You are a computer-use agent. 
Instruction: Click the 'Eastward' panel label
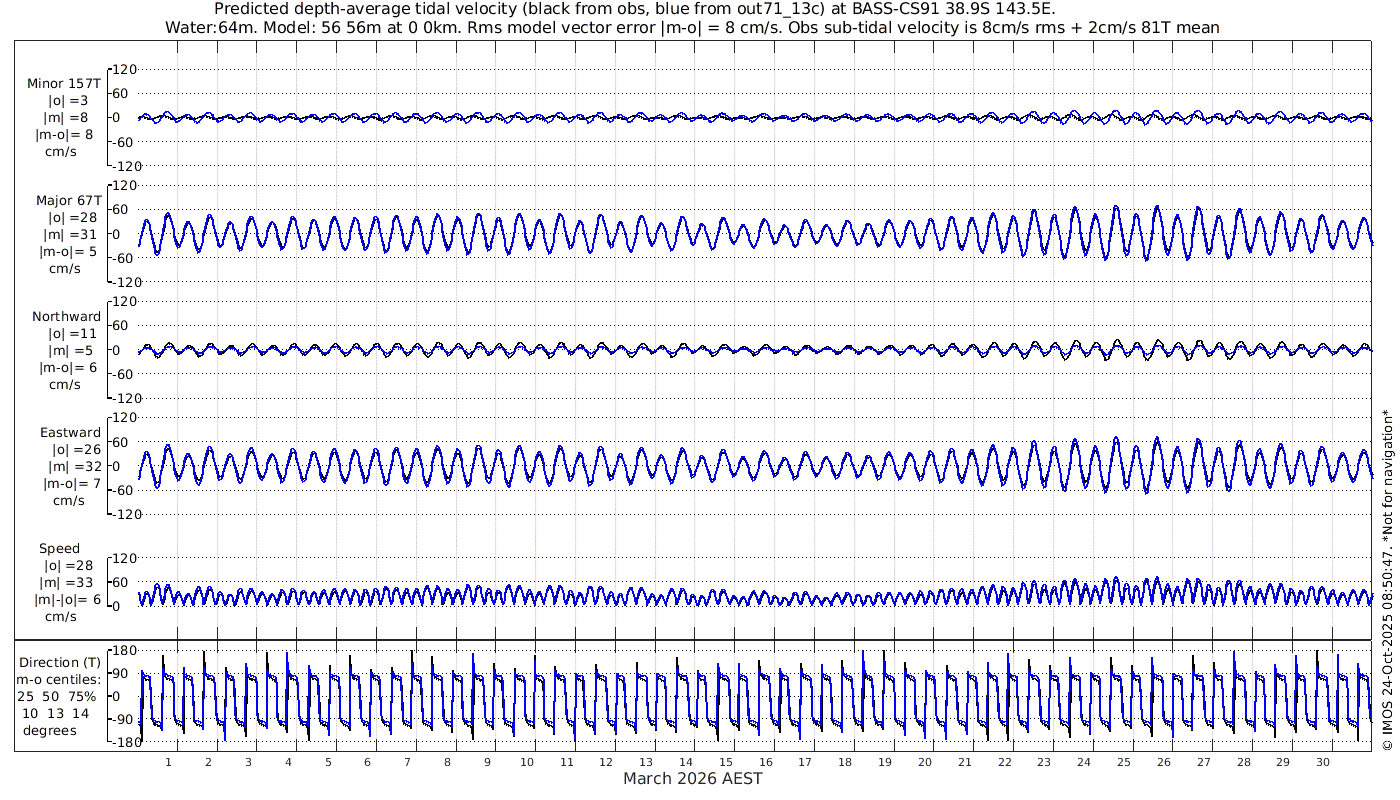(x=70, y=433)
